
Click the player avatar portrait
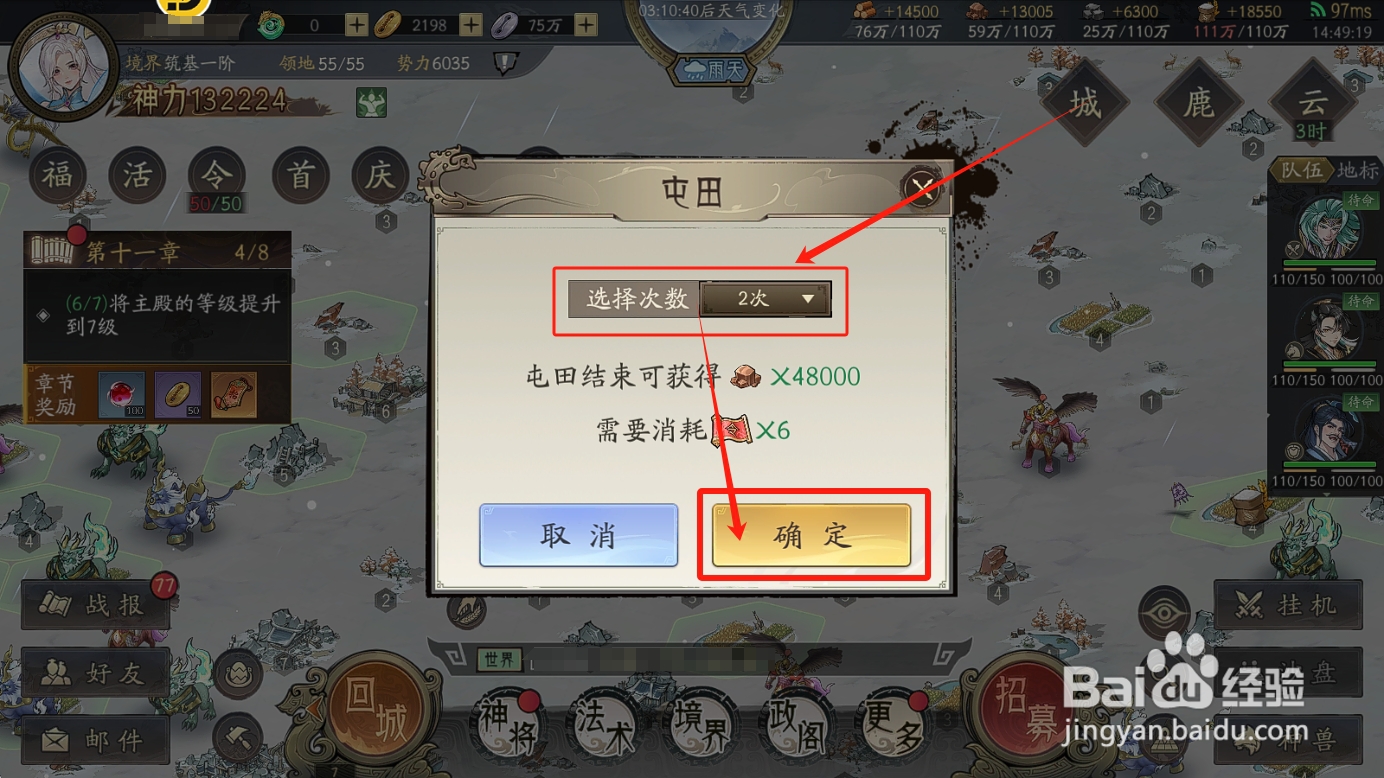click(63, 68)
